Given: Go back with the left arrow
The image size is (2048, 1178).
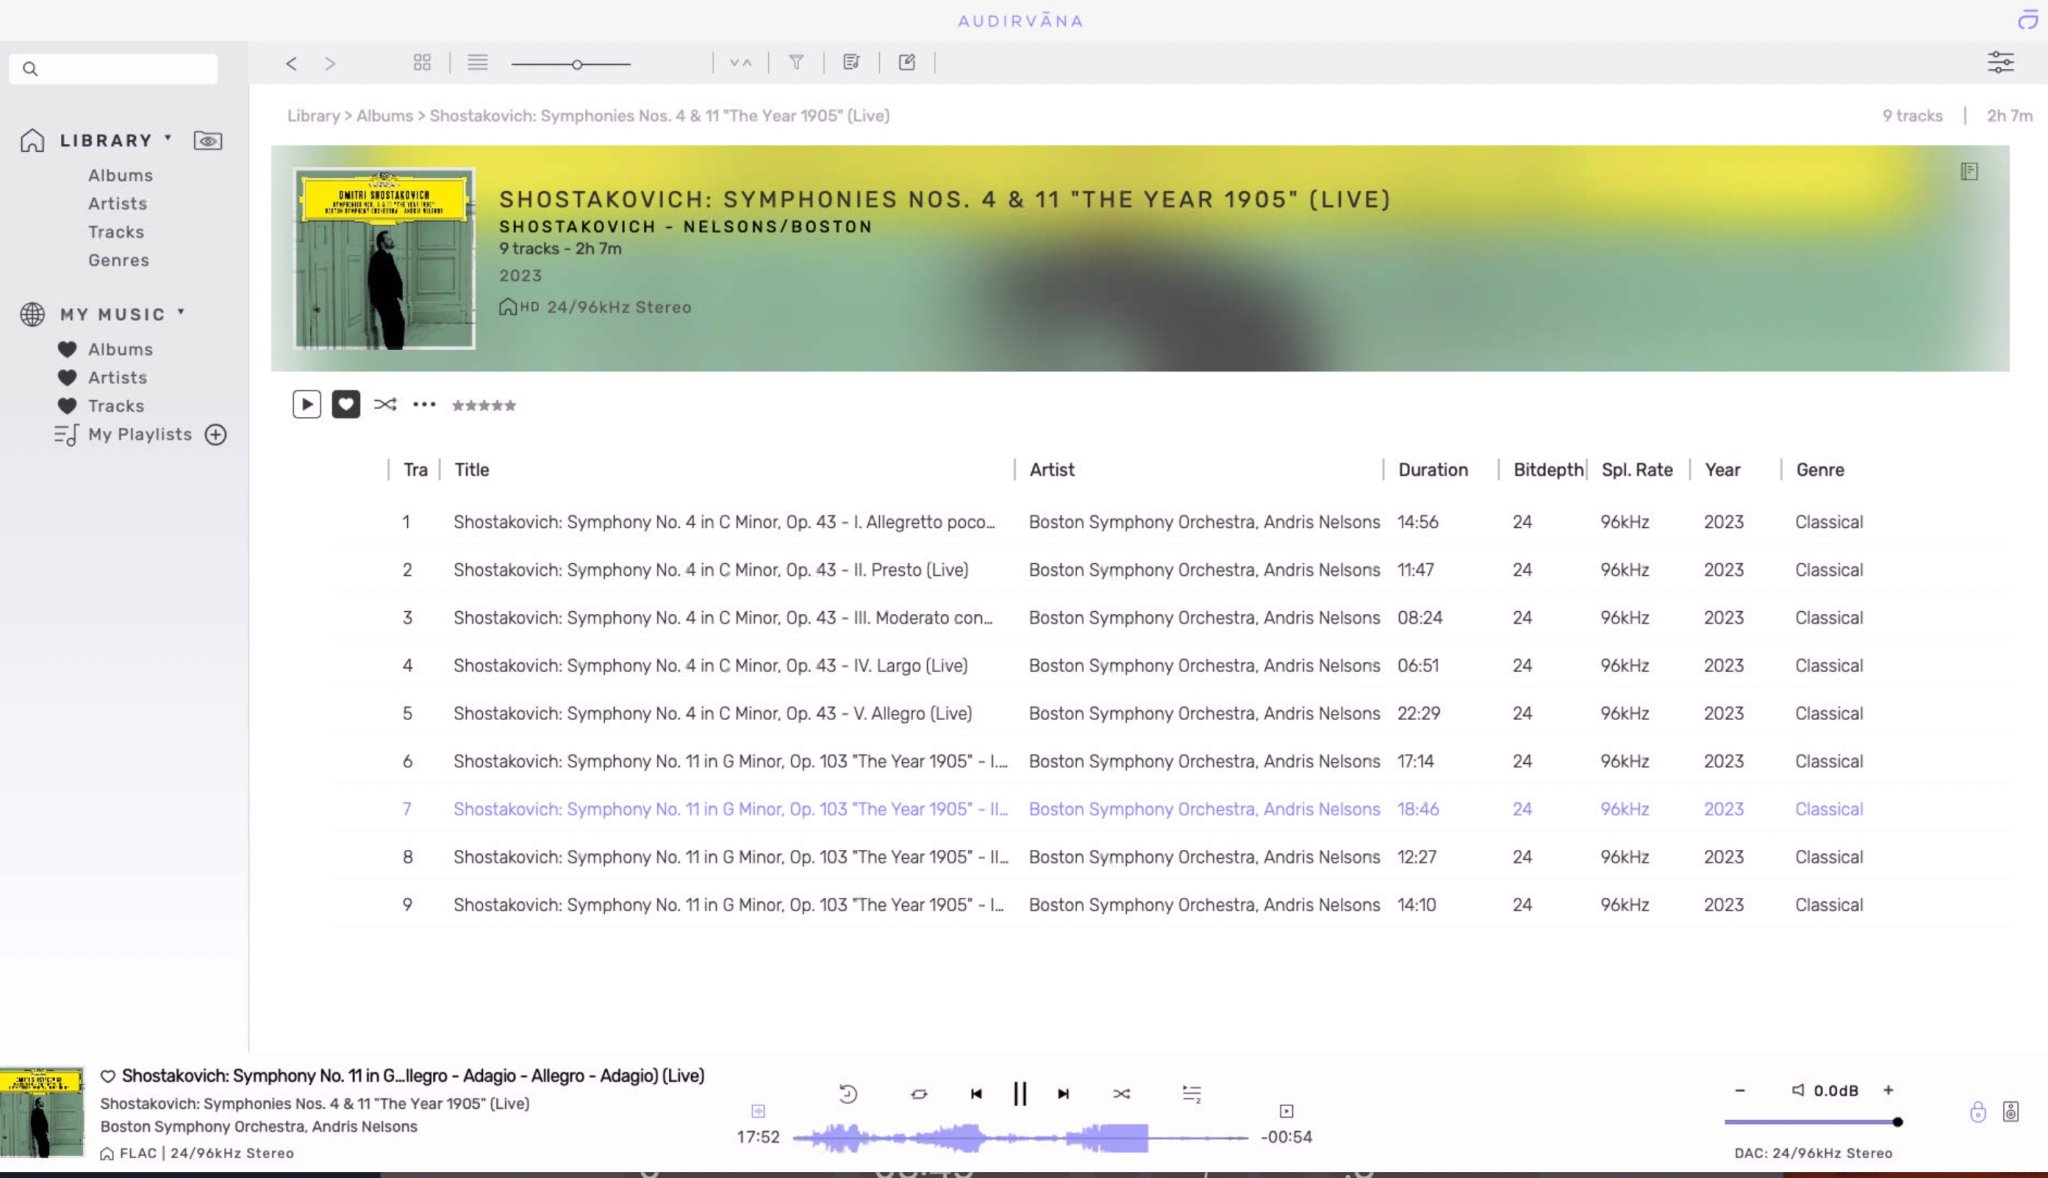Looking at the screenshot, I should tap(291, 63).
